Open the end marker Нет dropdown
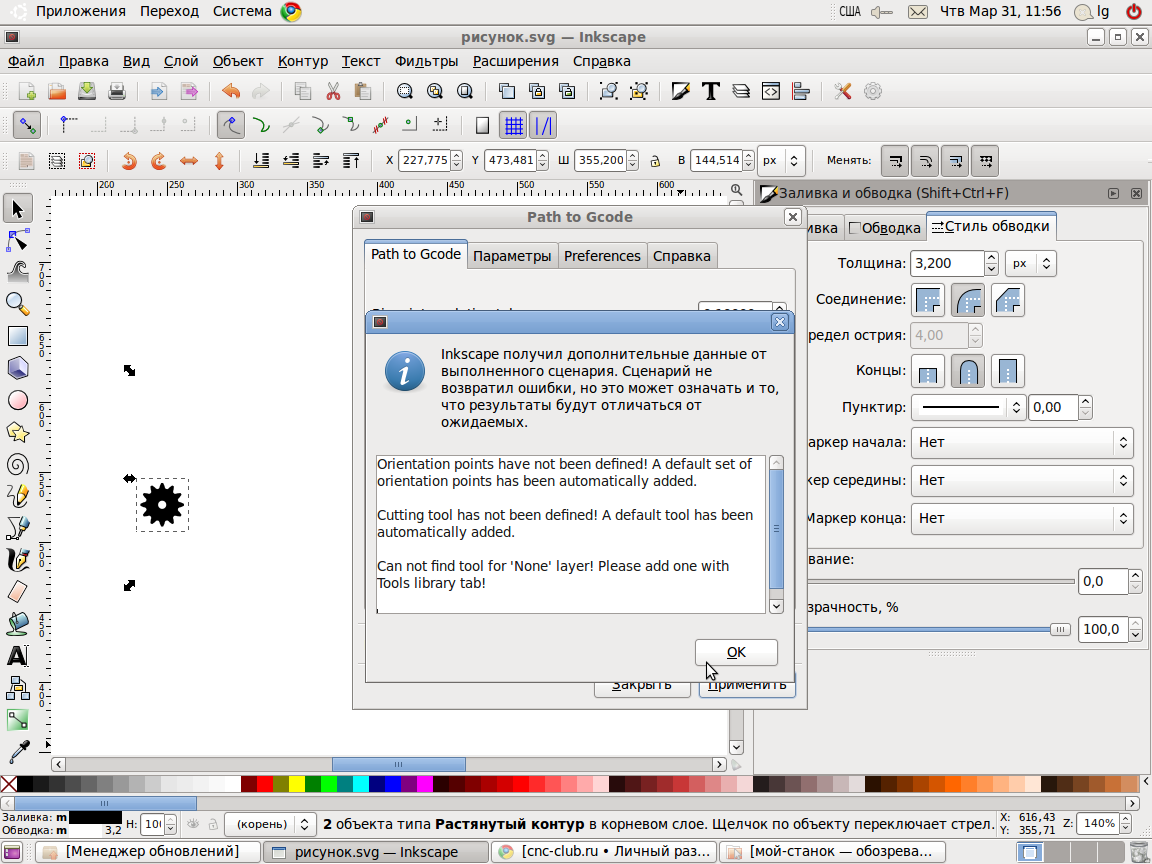Viewport: 1152px width, 864px height. click(x=1022, y=519)
